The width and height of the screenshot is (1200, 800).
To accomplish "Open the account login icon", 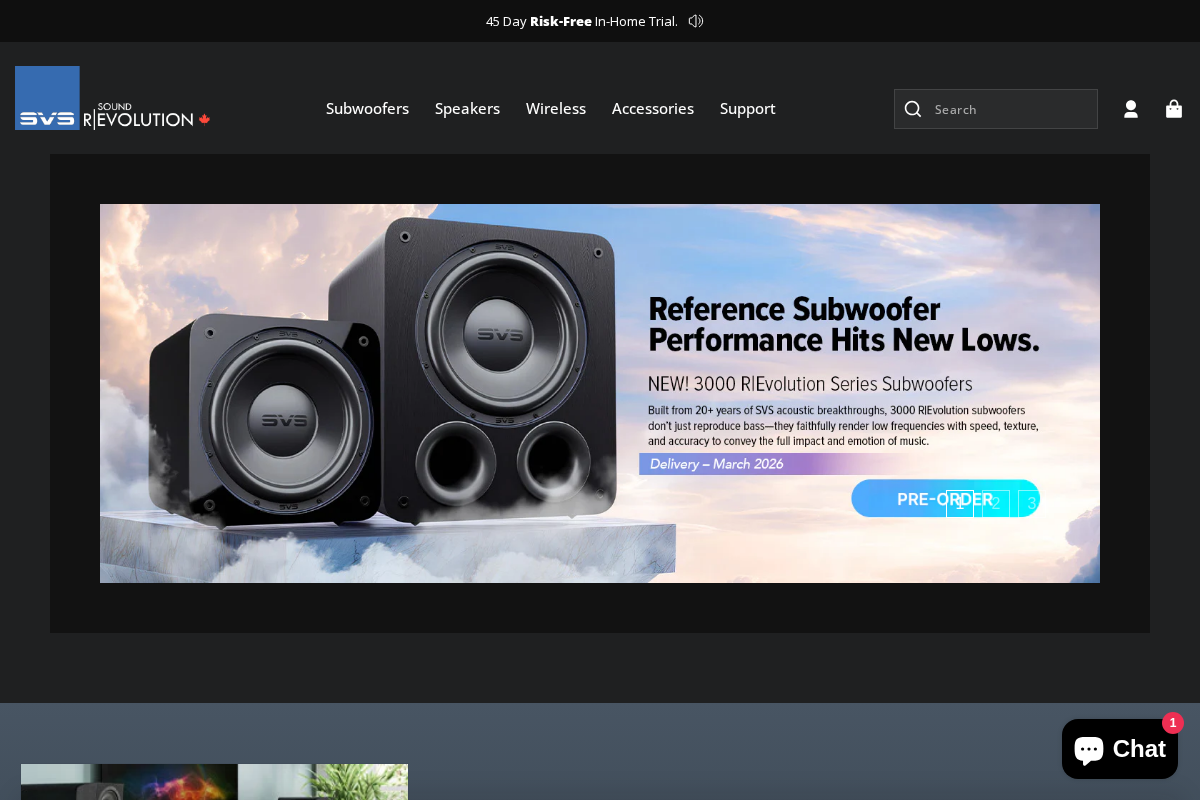I will pyautogui.click(x=1131, y=109).
